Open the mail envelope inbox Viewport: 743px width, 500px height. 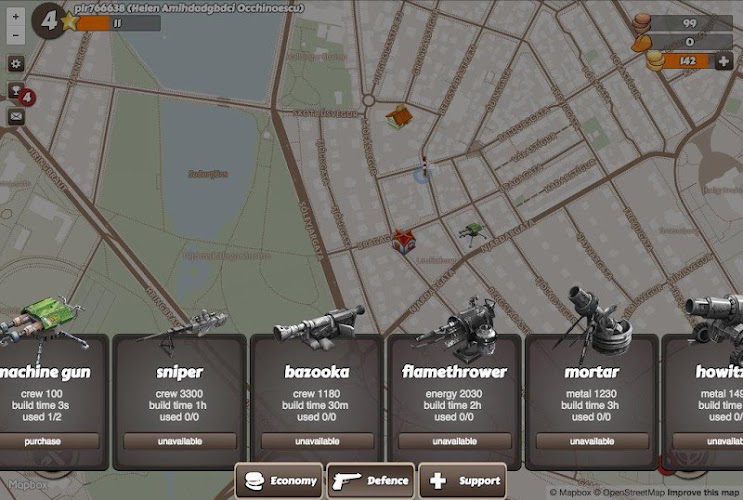[x=16, y=116]
